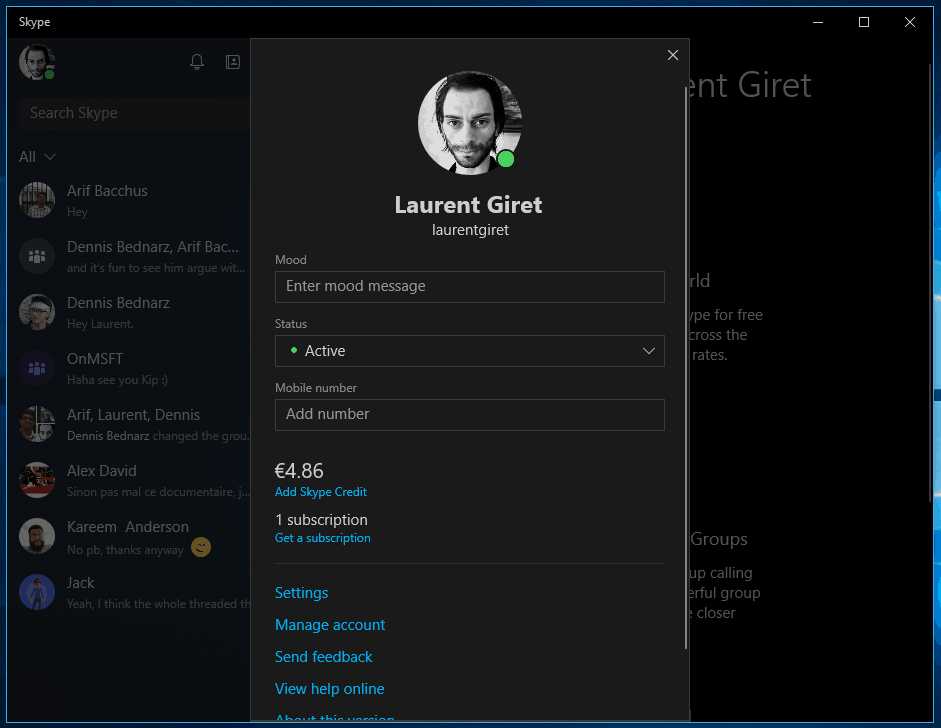Click Alex David's avatar

coord(37,480)
